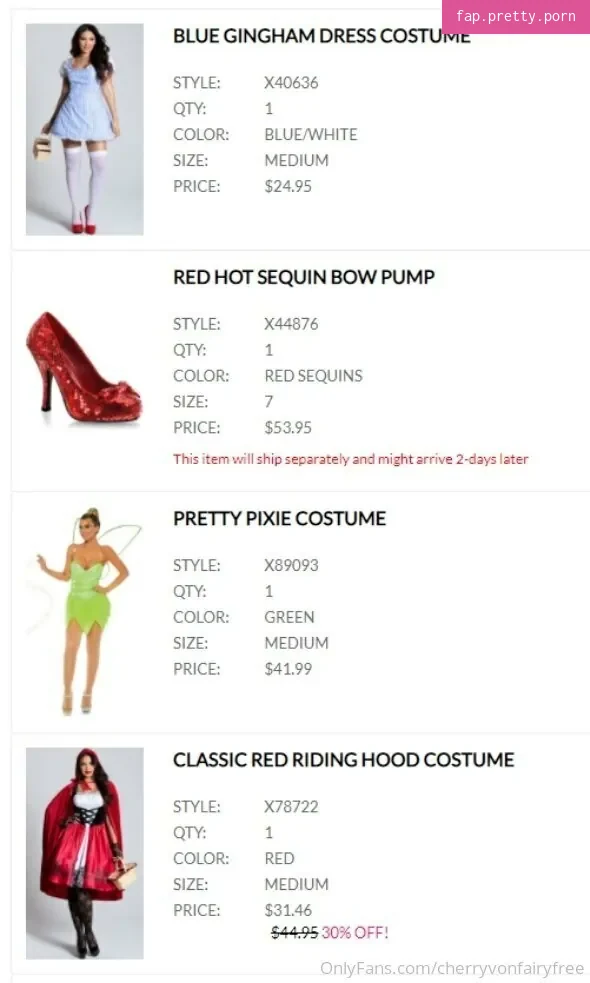The height and width of the screenshot is (983, 590).
Task: Click the 30% OFF! discount label
Action: (355, 933)
